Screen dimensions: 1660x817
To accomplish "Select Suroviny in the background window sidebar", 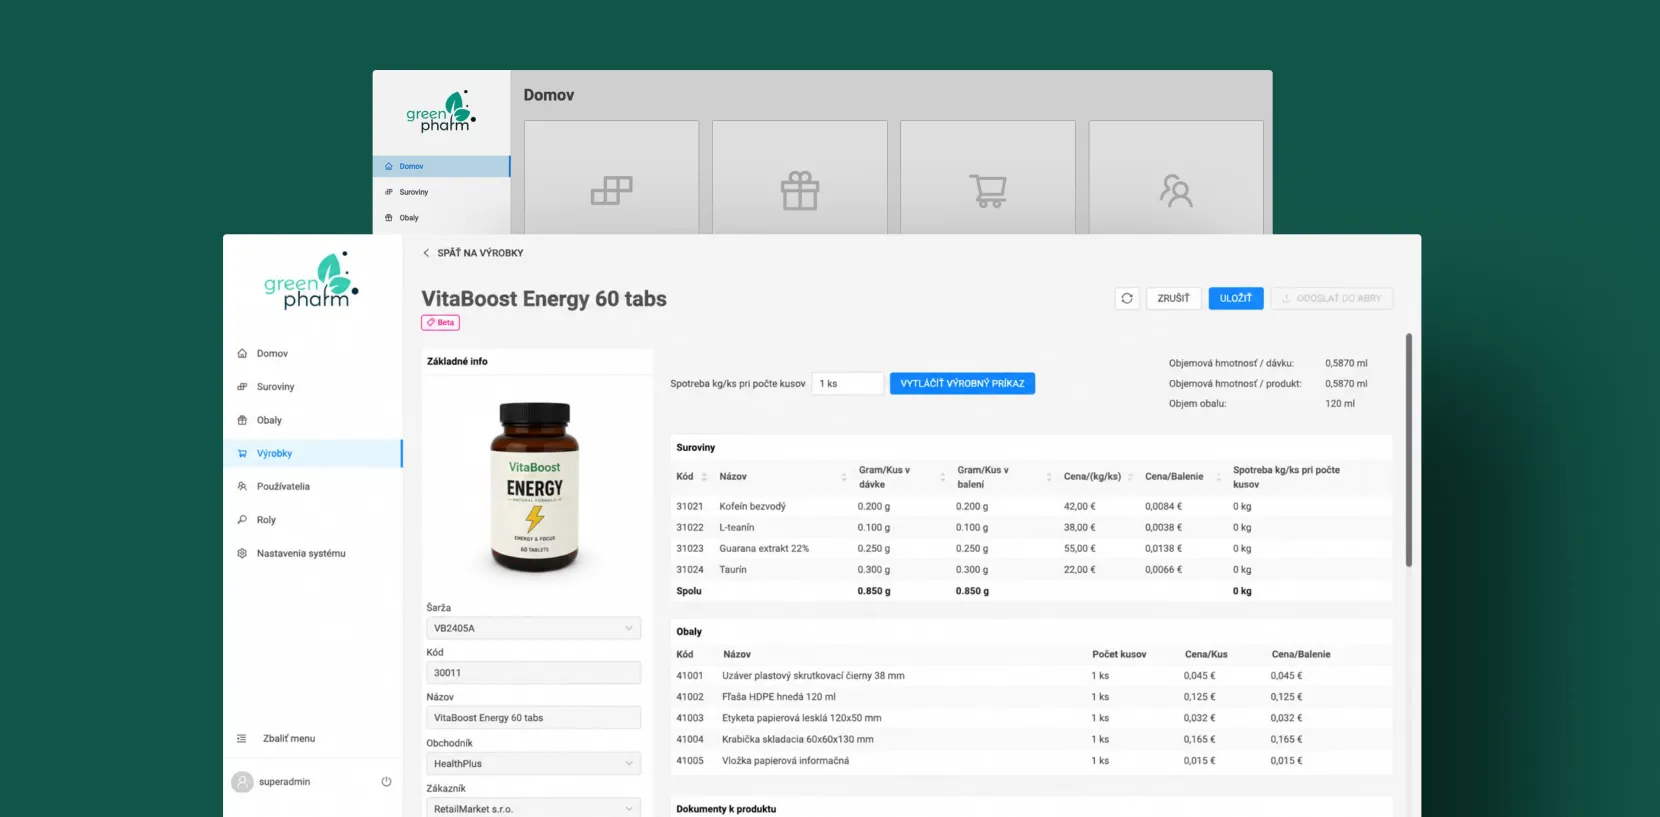I will pos(441,192).
